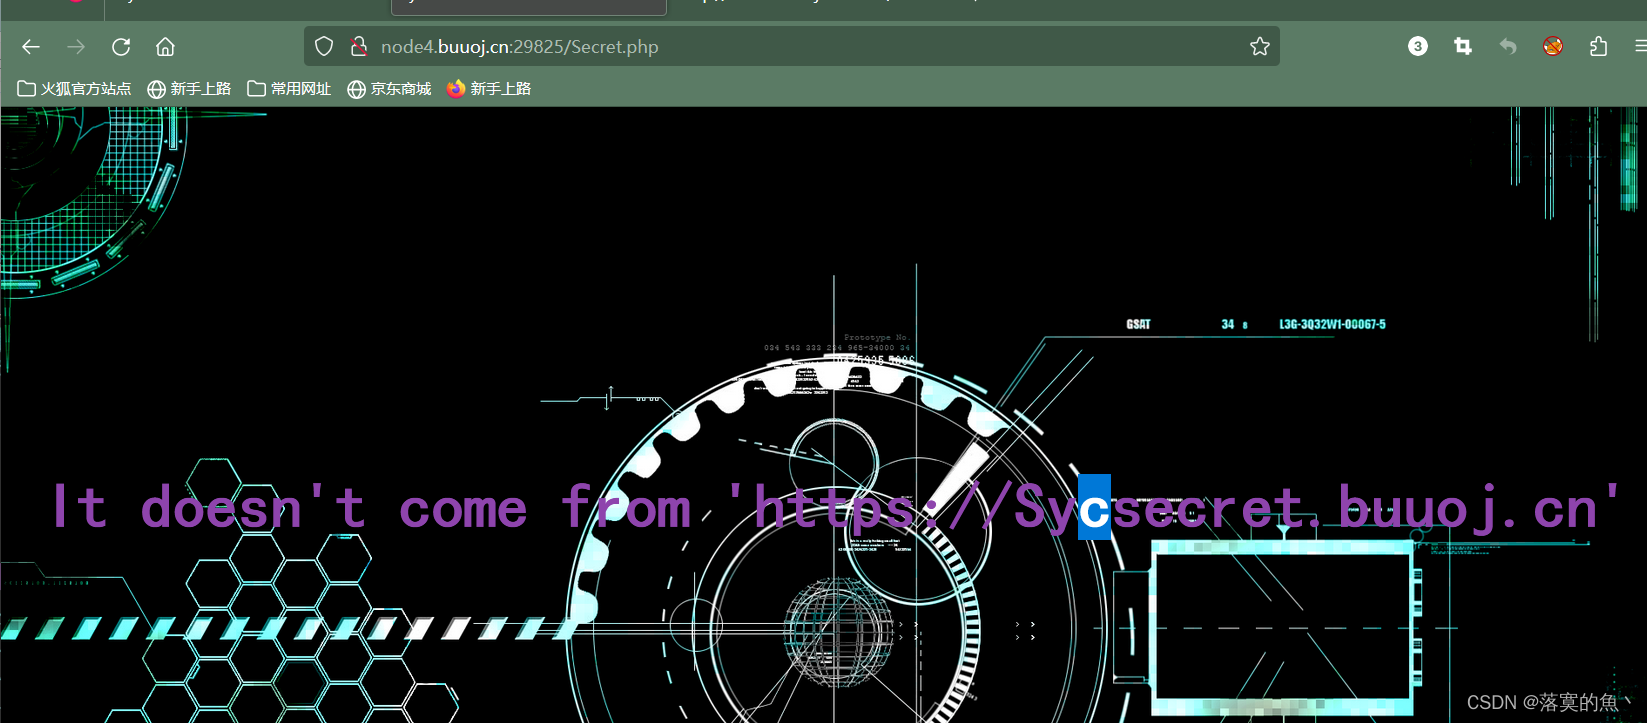Viewport: 1647px width, 723px height.
Task: Open the Firefox-logo 新手上路 bookmark
Action: 489,89
